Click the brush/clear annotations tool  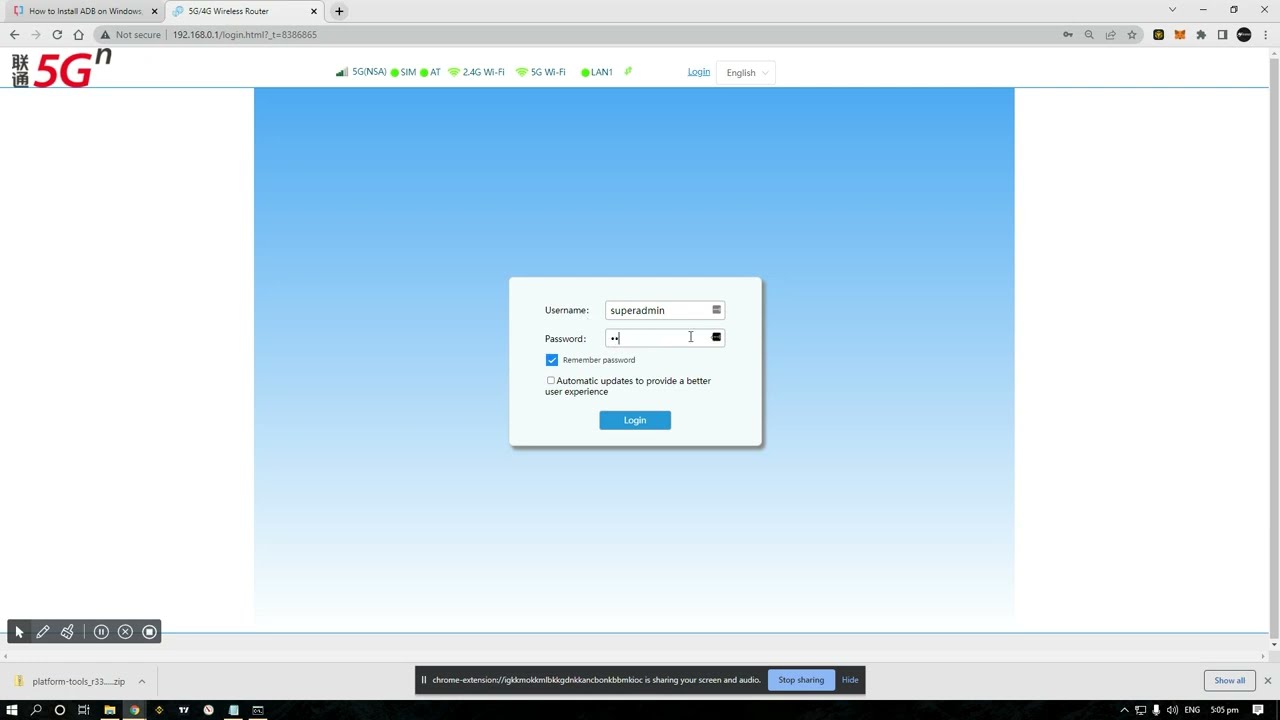67,632
